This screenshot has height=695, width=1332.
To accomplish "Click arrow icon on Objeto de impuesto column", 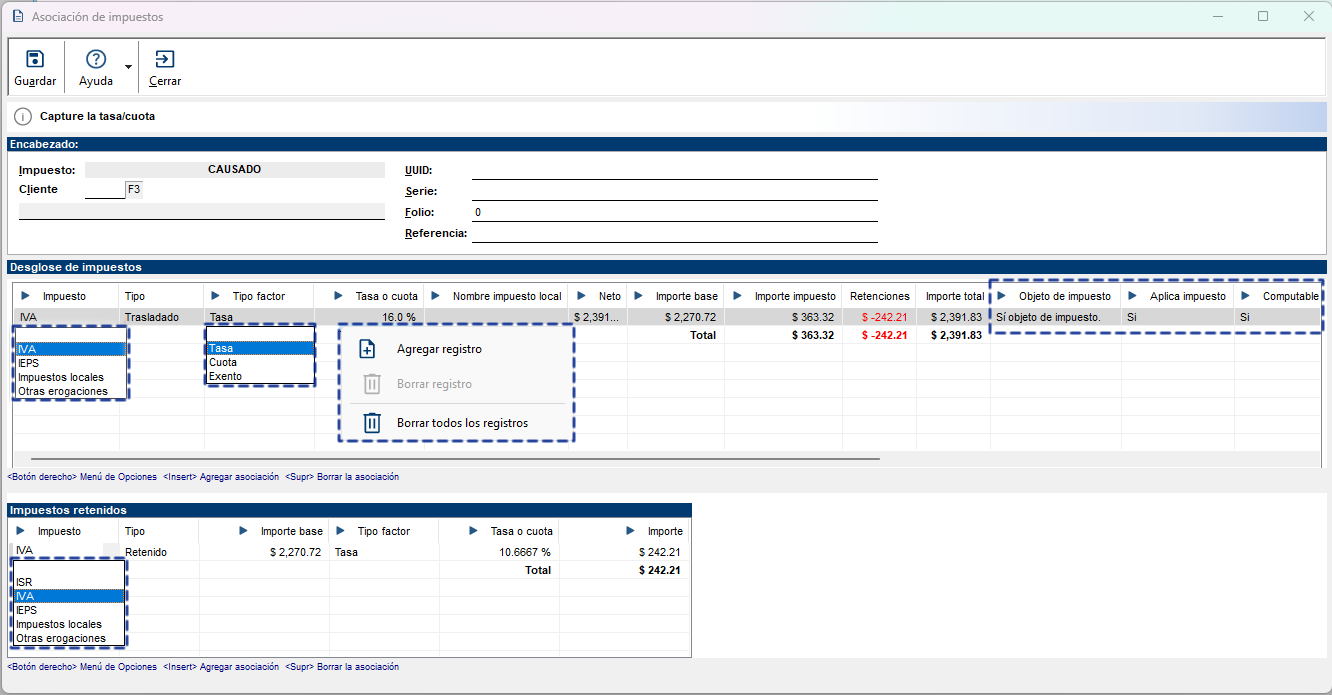I will pos(1003,296).
